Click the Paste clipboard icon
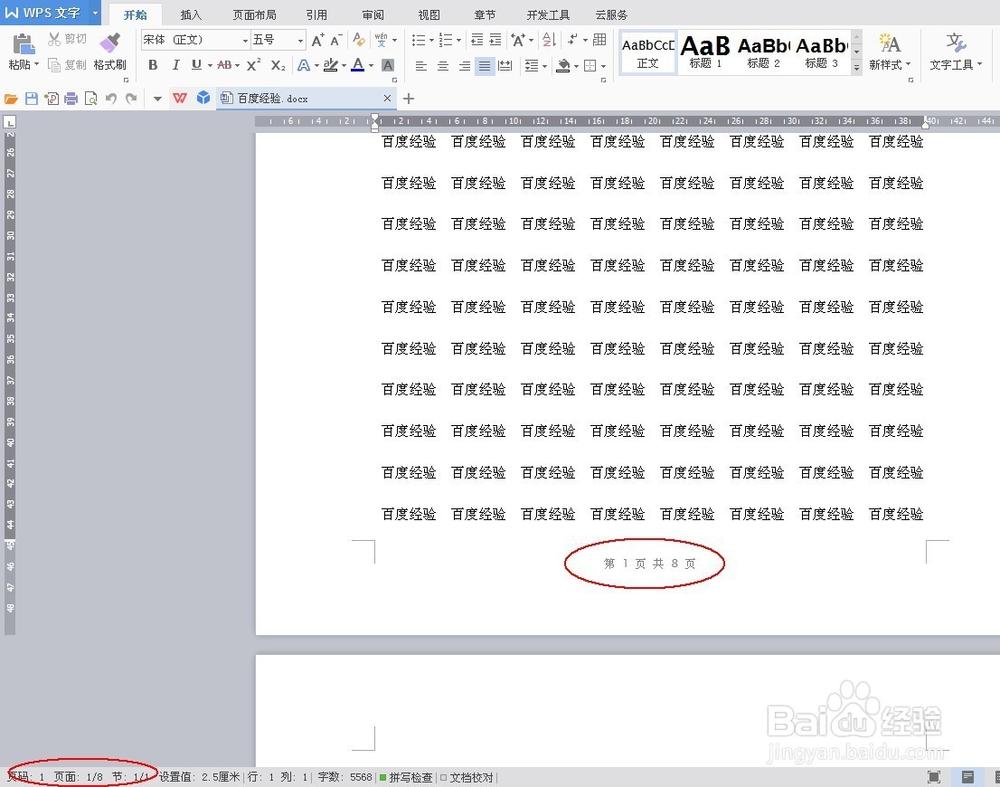 pos(23,44)
